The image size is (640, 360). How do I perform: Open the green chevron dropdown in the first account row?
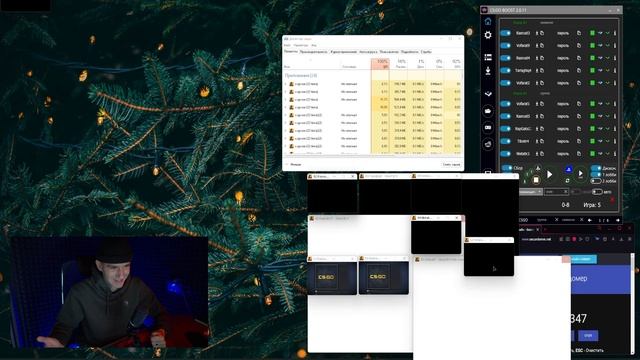pyautogui.click(x=608, y=33)
